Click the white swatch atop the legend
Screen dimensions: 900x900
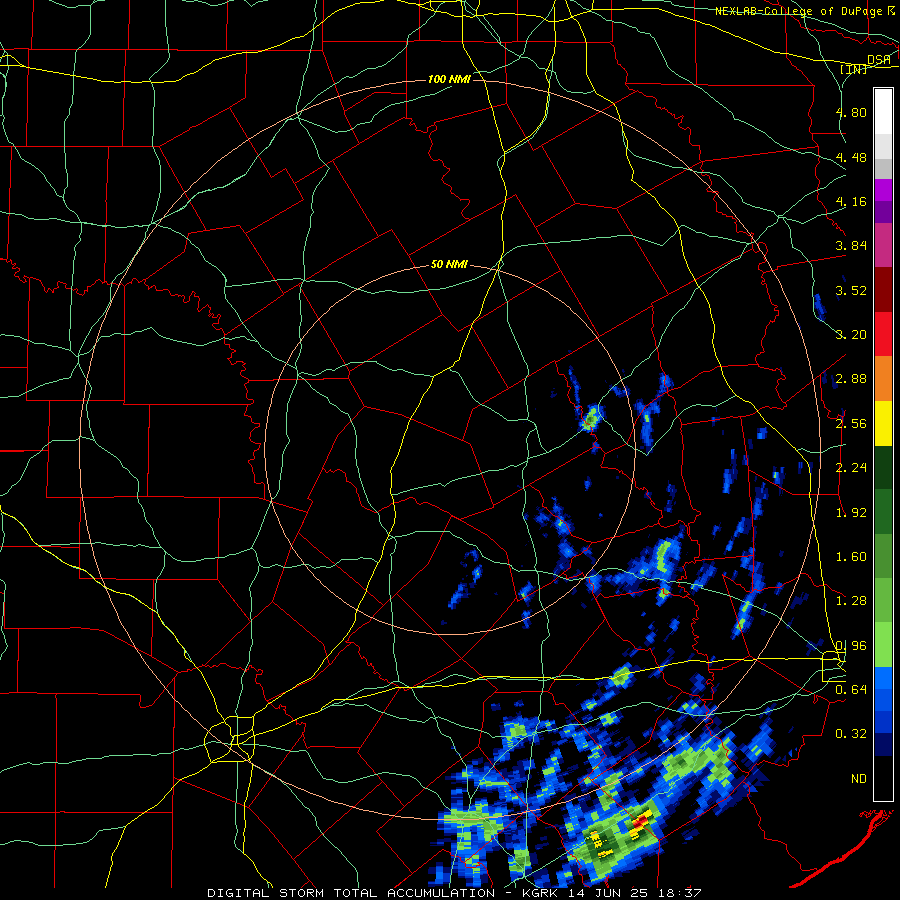click(883, 111)
